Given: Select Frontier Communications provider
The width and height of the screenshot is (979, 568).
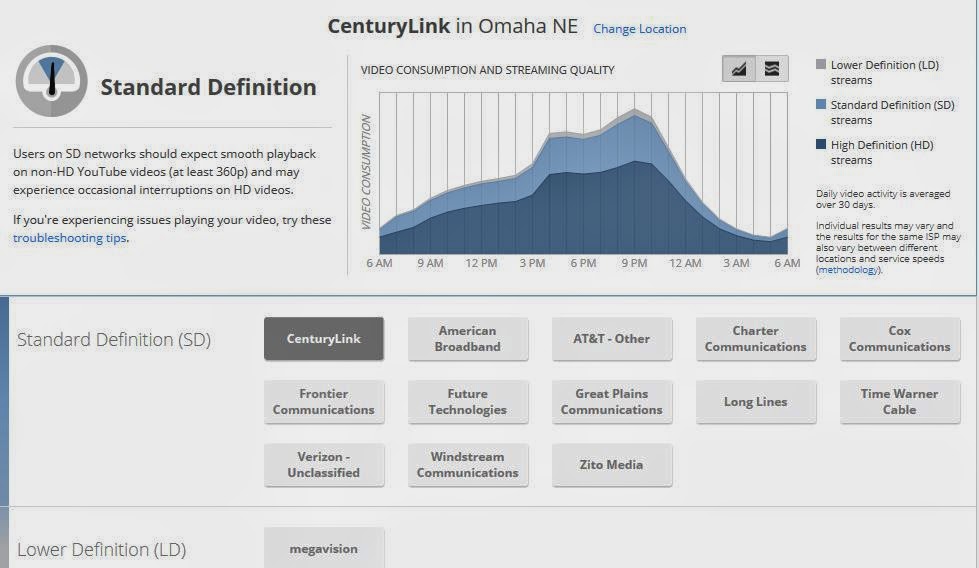Looking at the screenshot, I should 323,401.
